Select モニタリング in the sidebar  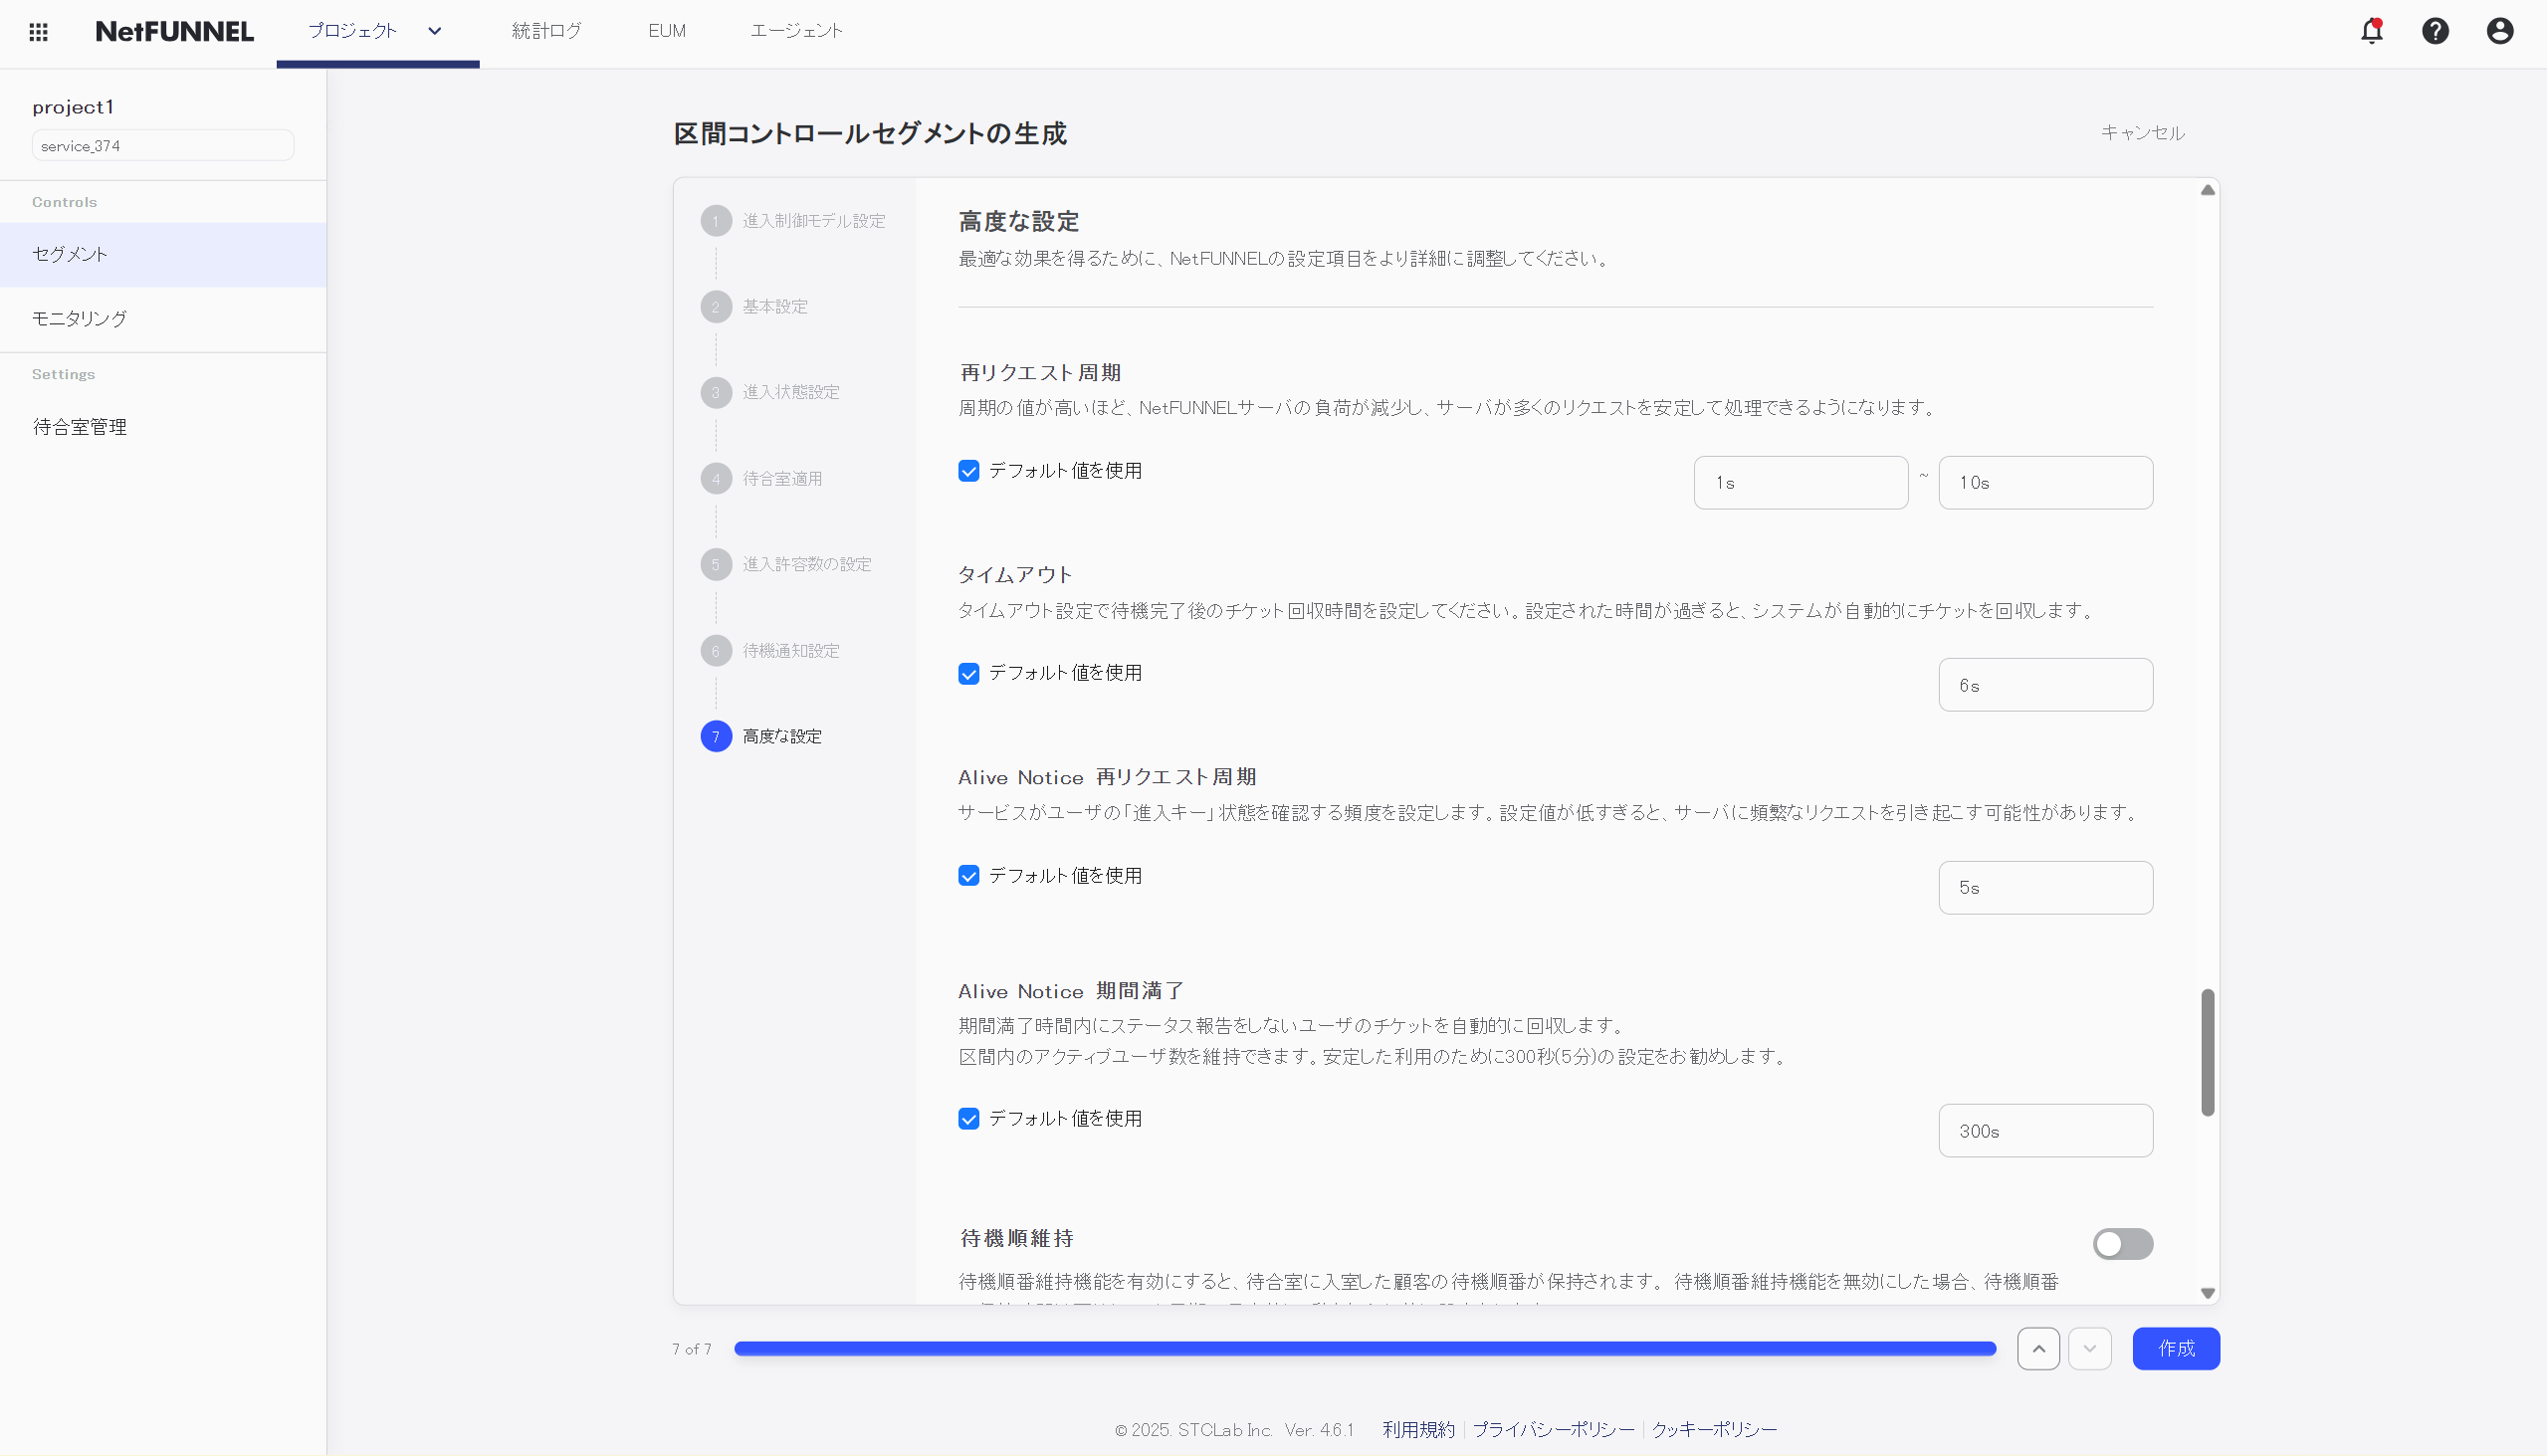(80, 319)
